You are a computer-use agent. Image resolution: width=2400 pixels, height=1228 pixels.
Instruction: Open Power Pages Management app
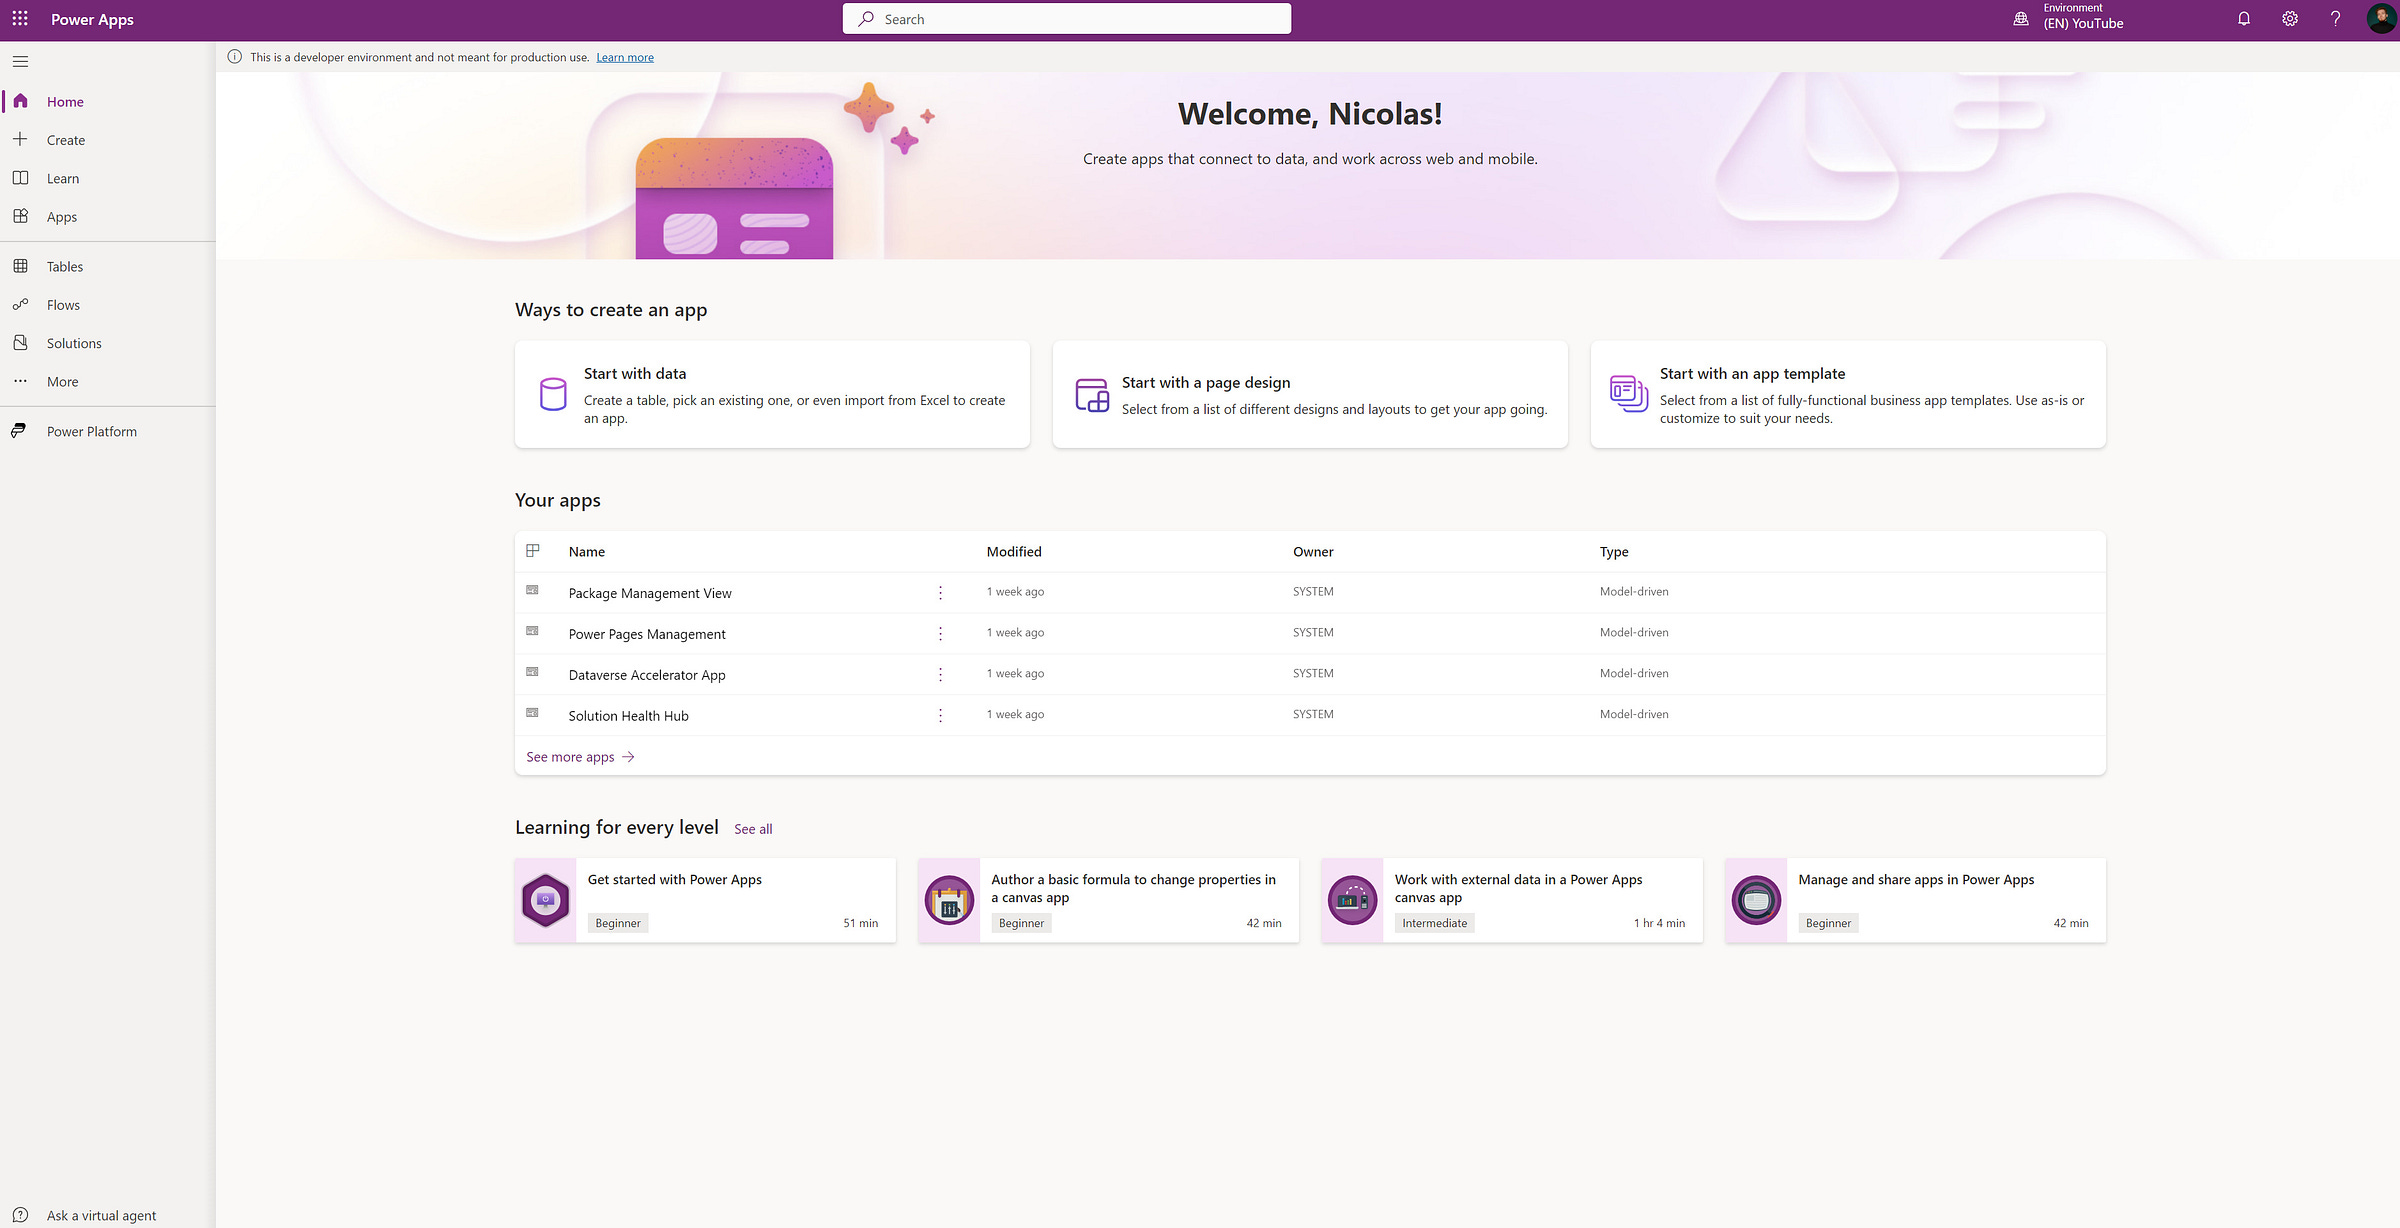pos(647,634)
